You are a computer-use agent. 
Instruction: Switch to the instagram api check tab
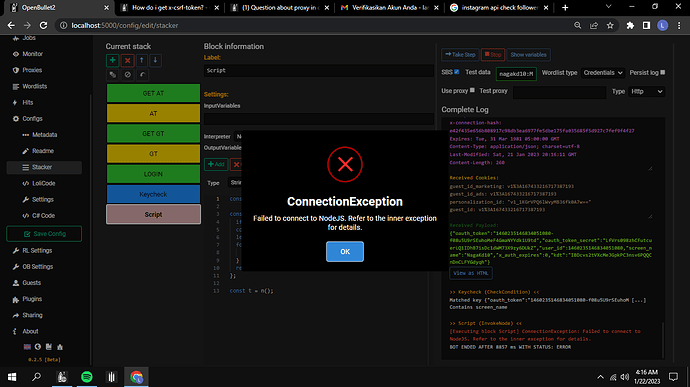(500, 7)
